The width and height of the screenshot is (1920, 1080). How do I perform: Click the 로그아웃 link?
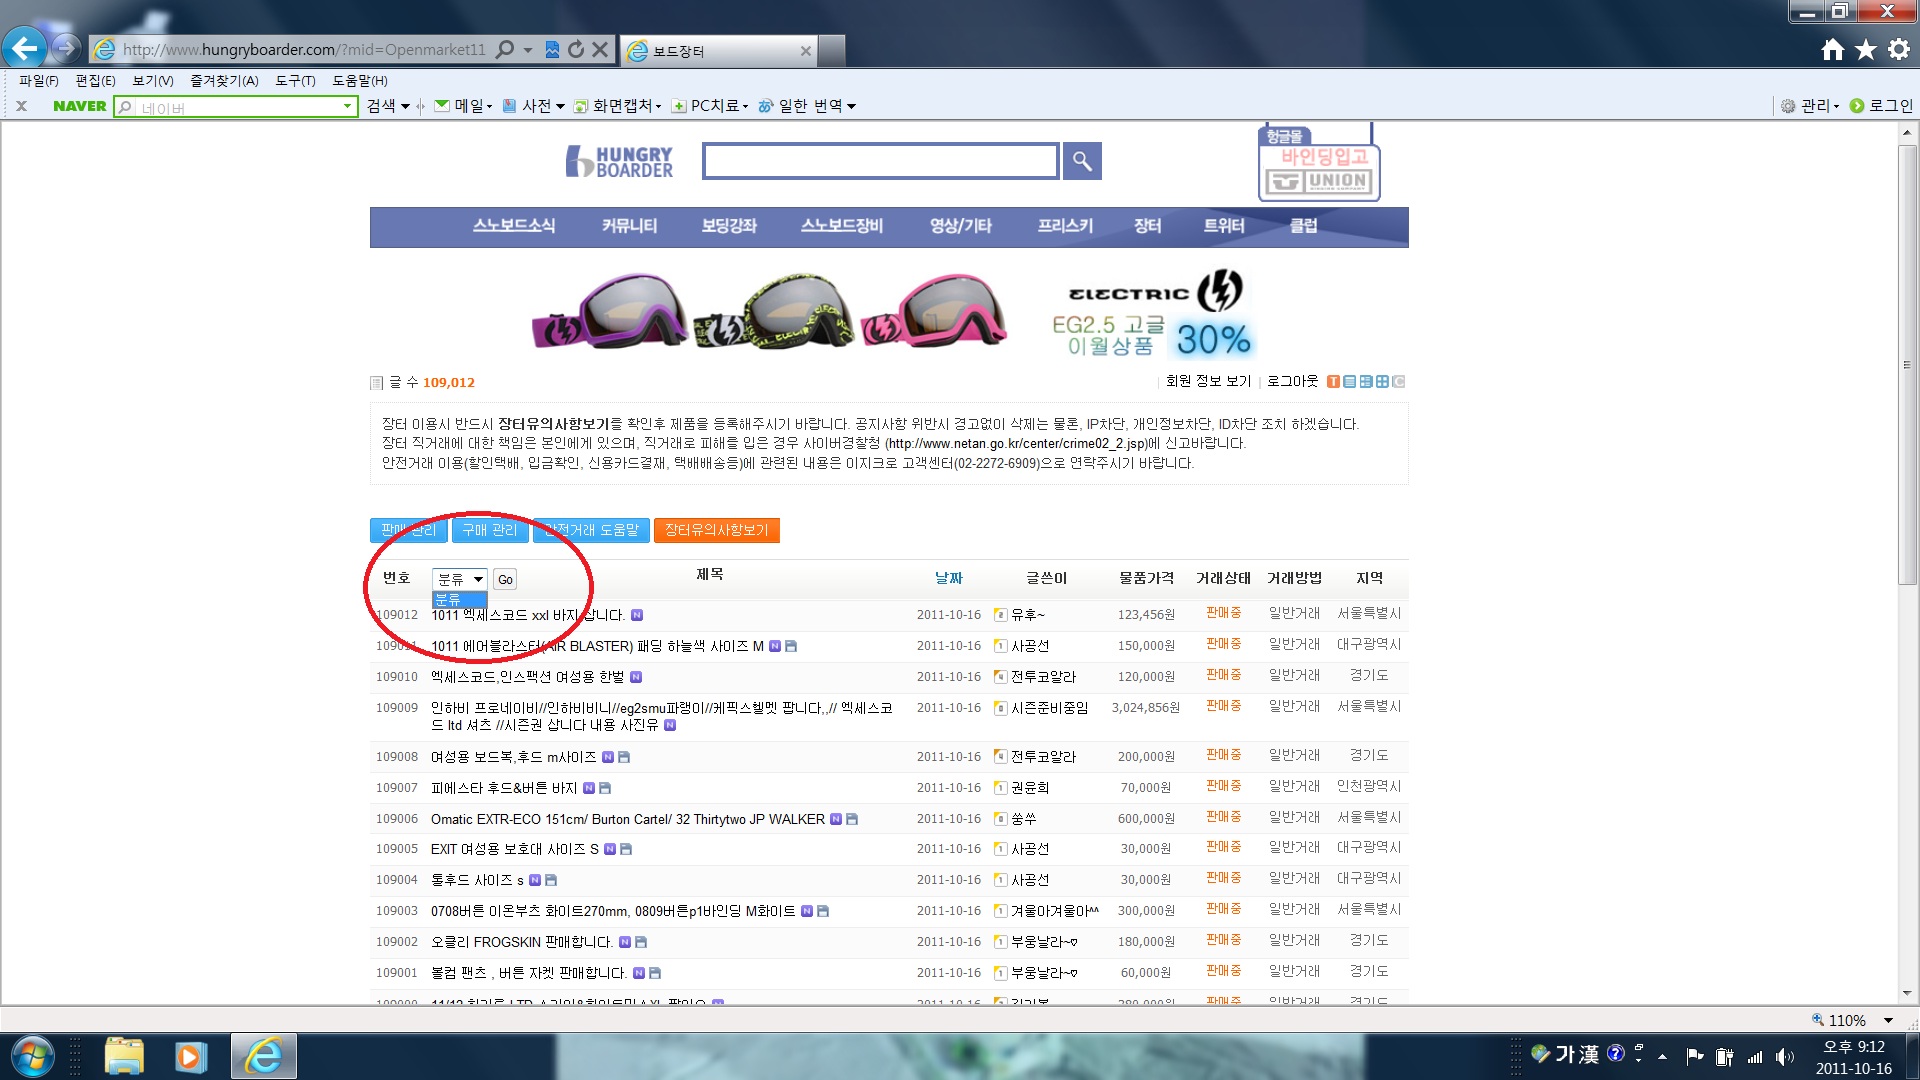pos(1292,382)
